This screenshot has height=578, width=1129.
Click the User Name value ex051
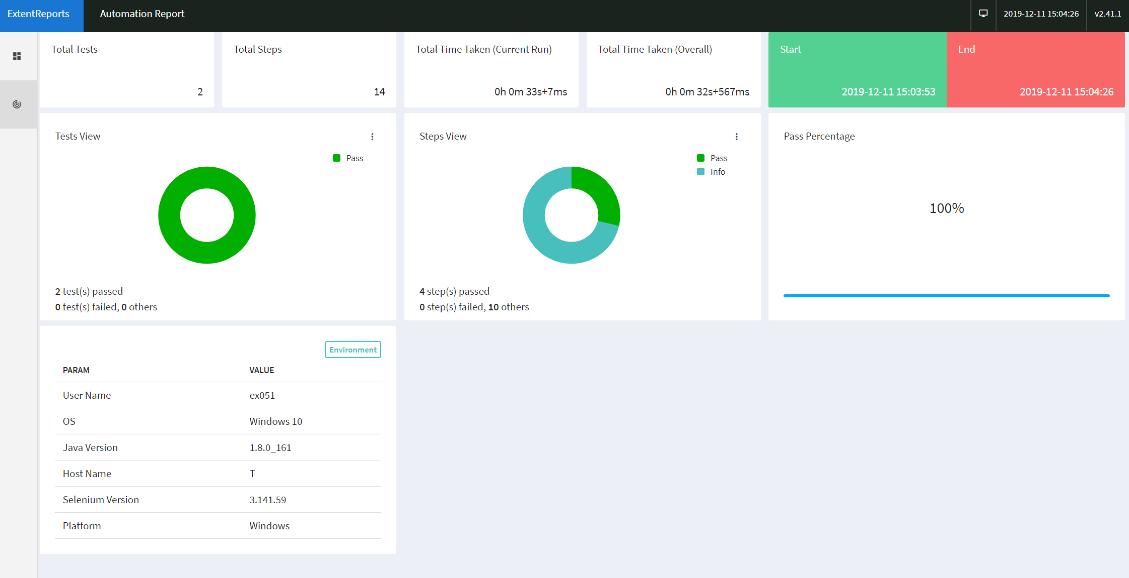coord(262,395)
